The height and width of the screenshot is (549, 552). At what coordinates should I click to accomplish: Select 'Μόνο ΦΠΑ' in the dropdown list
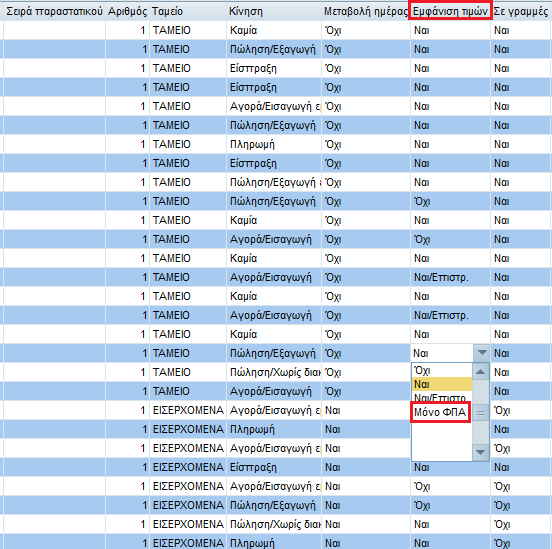pos(440,412)
